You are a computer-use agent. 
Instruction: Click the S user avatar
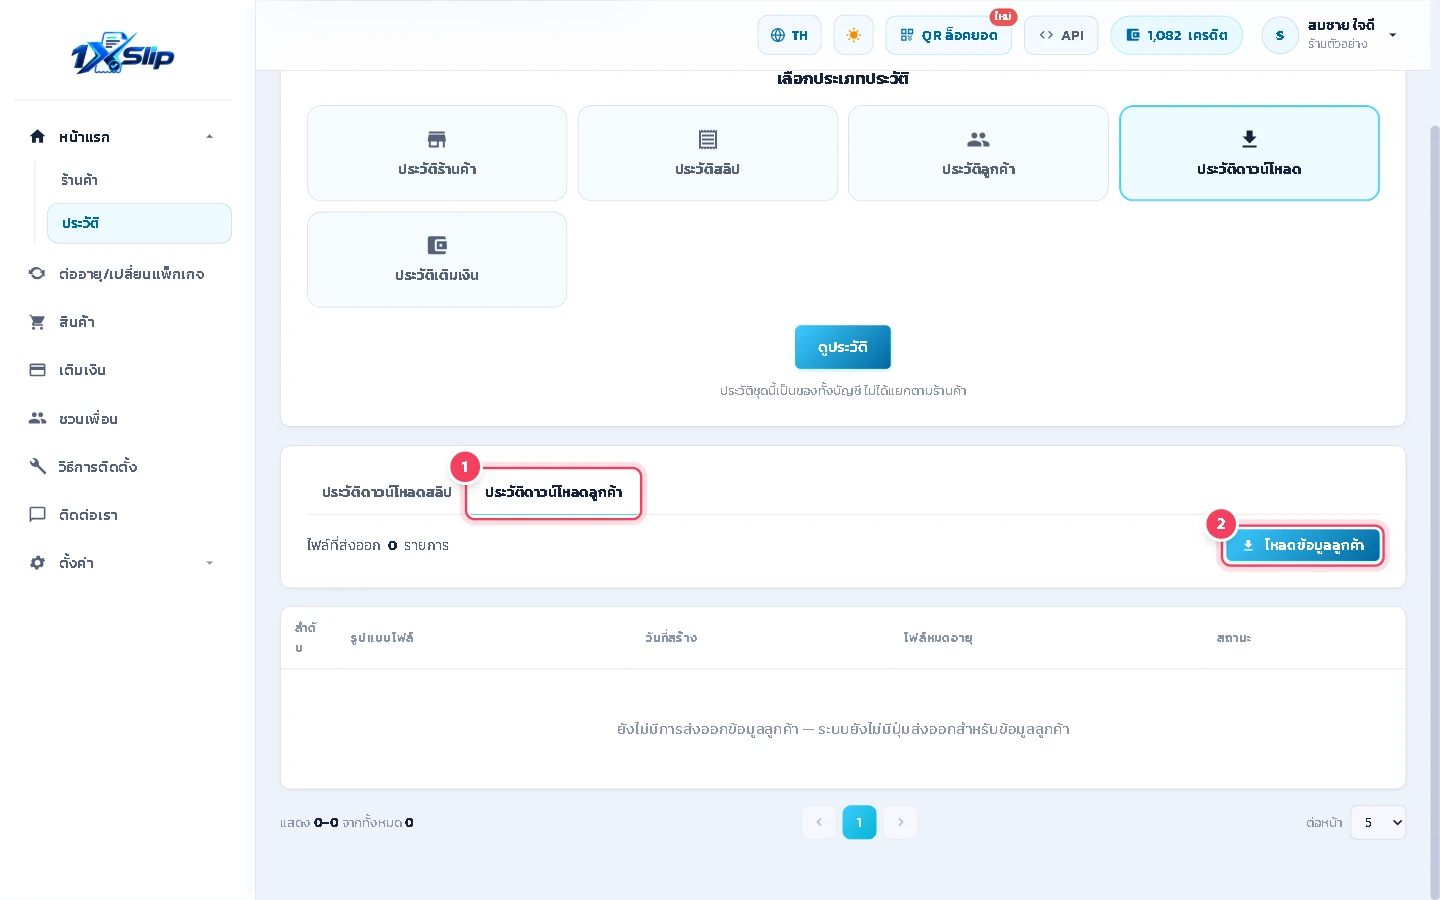(x=1280, y=35)
